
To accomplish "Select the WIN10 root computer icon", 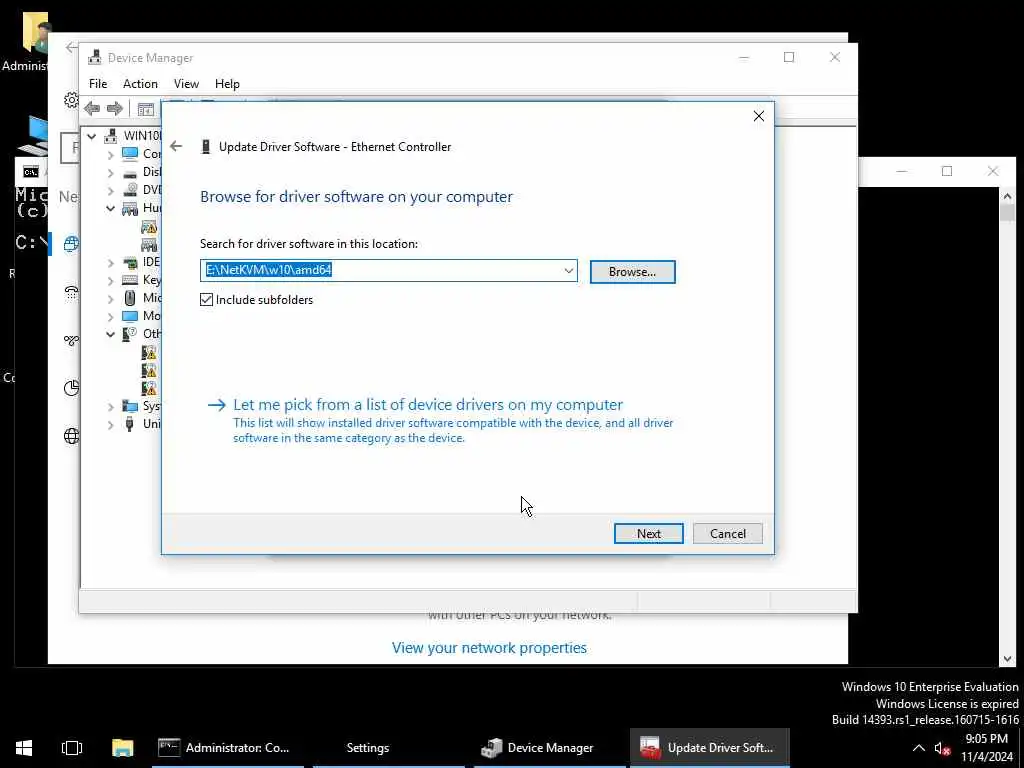I will [x=112, y=135].
